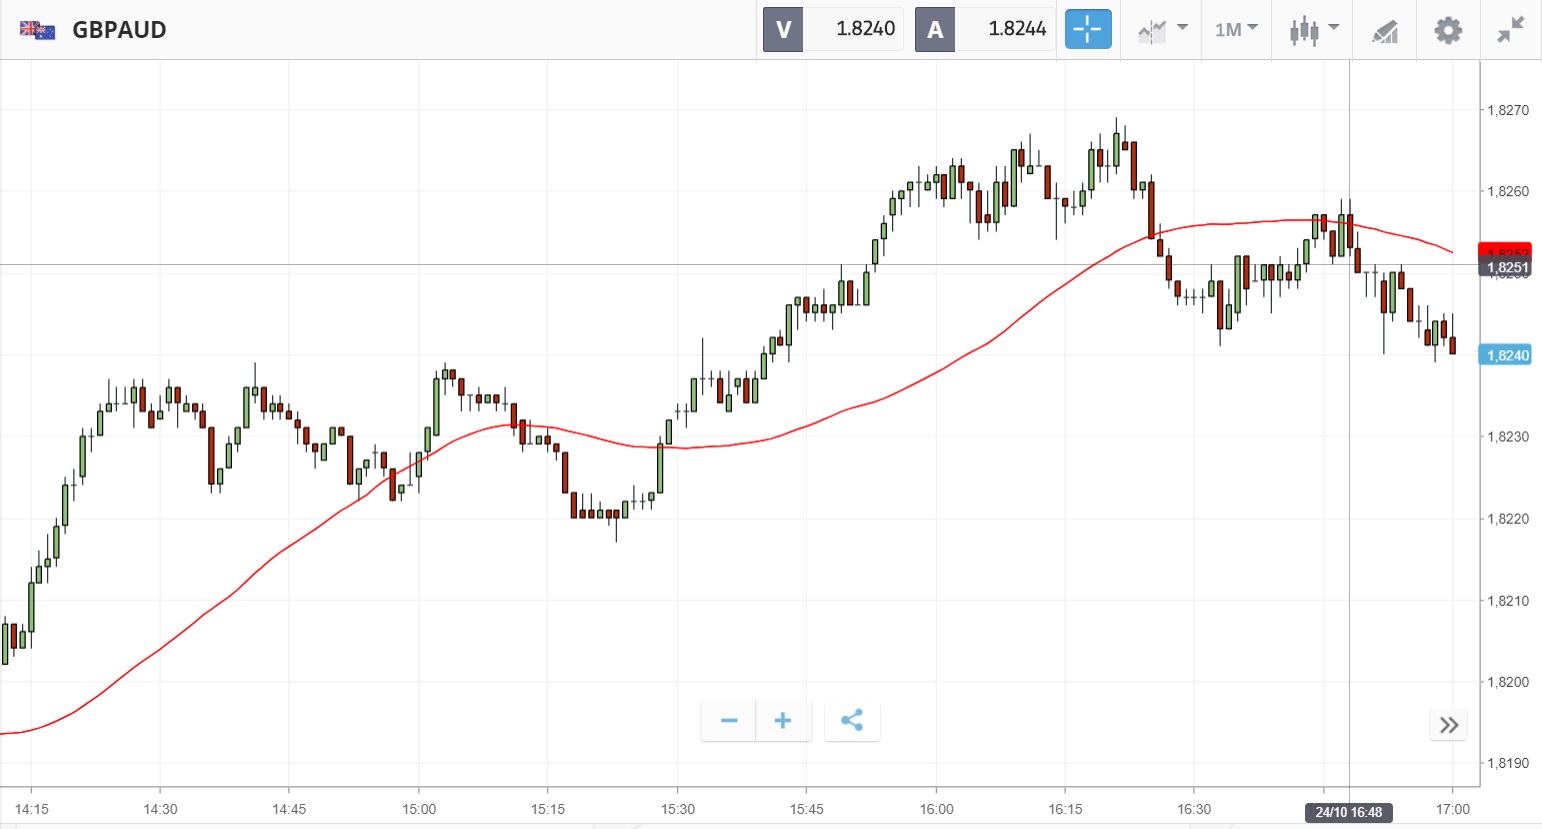Screen dimensions: 1542x829
Task: Open chart settings gear
Action: (1448, 30)
